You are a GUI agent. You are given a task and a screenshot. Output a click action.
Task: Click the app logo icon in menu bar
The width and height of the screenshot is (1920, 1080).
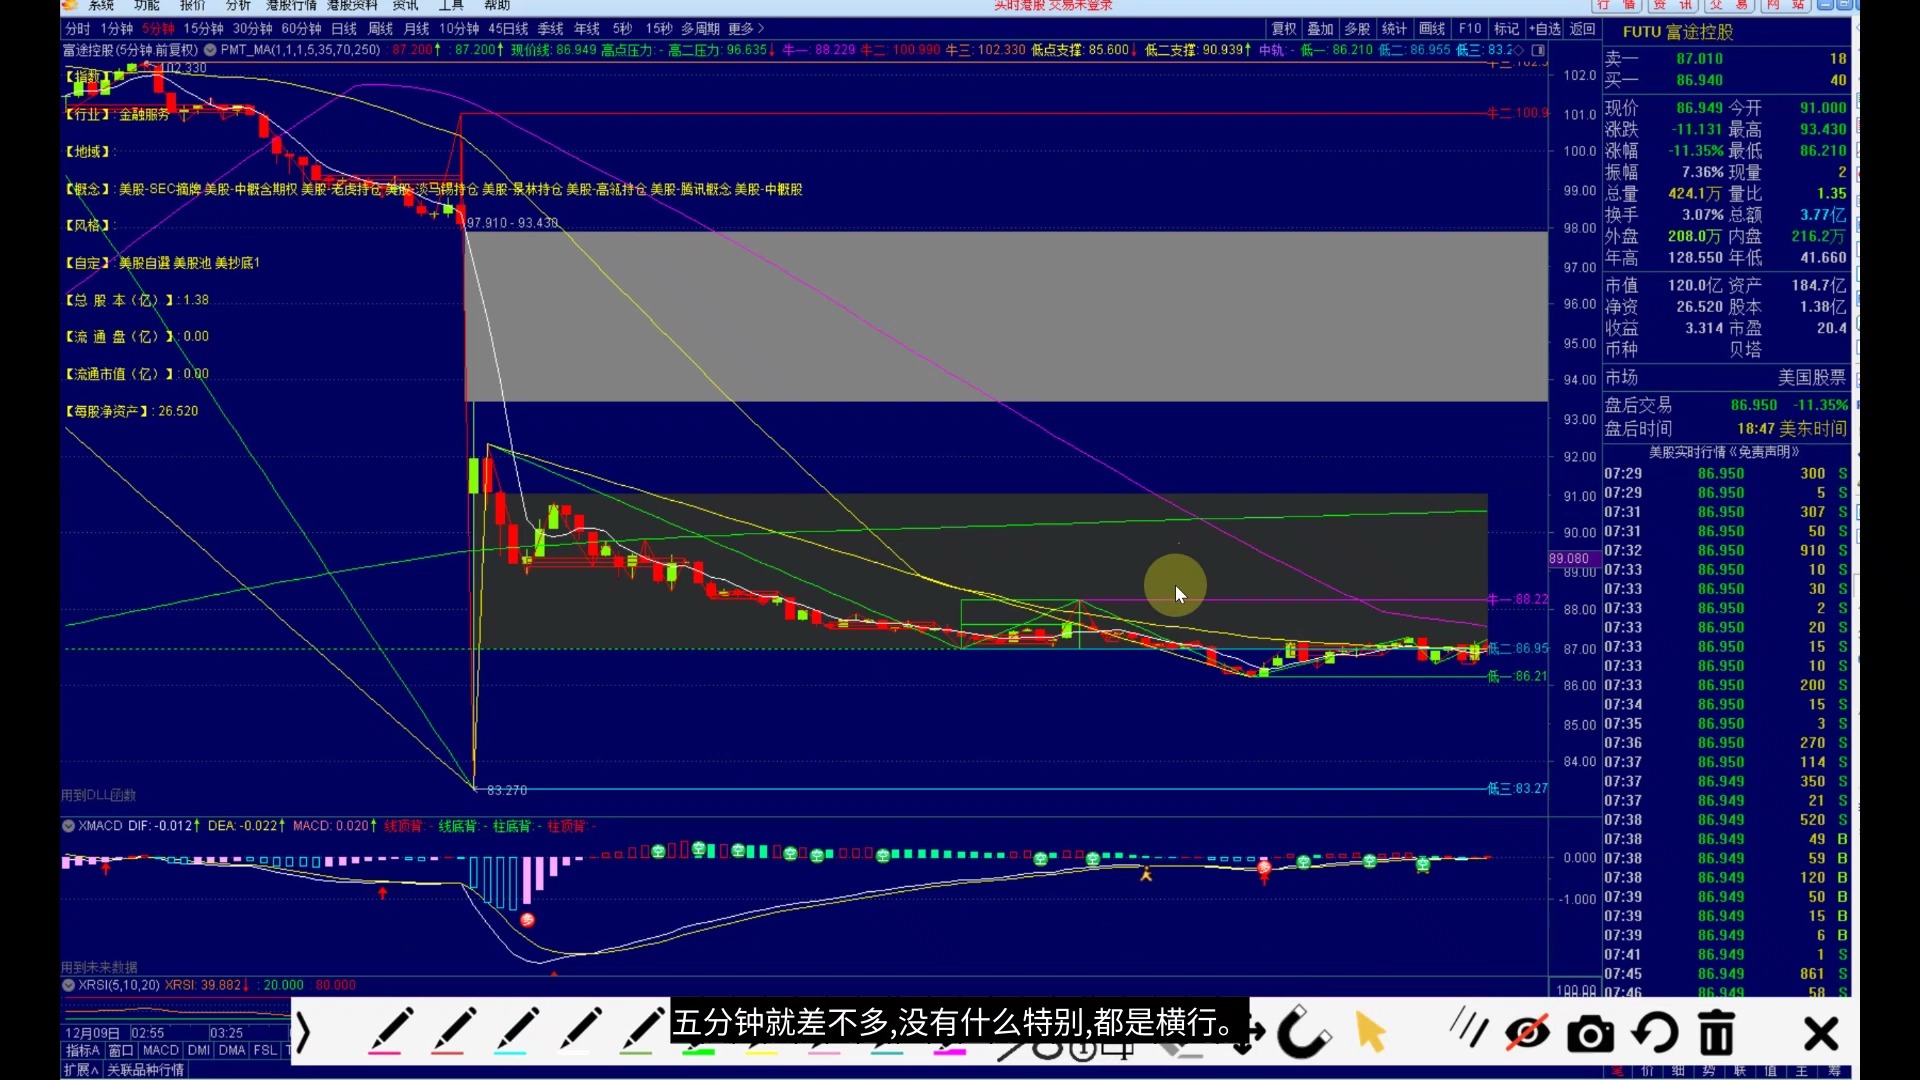tap(69, 5)
